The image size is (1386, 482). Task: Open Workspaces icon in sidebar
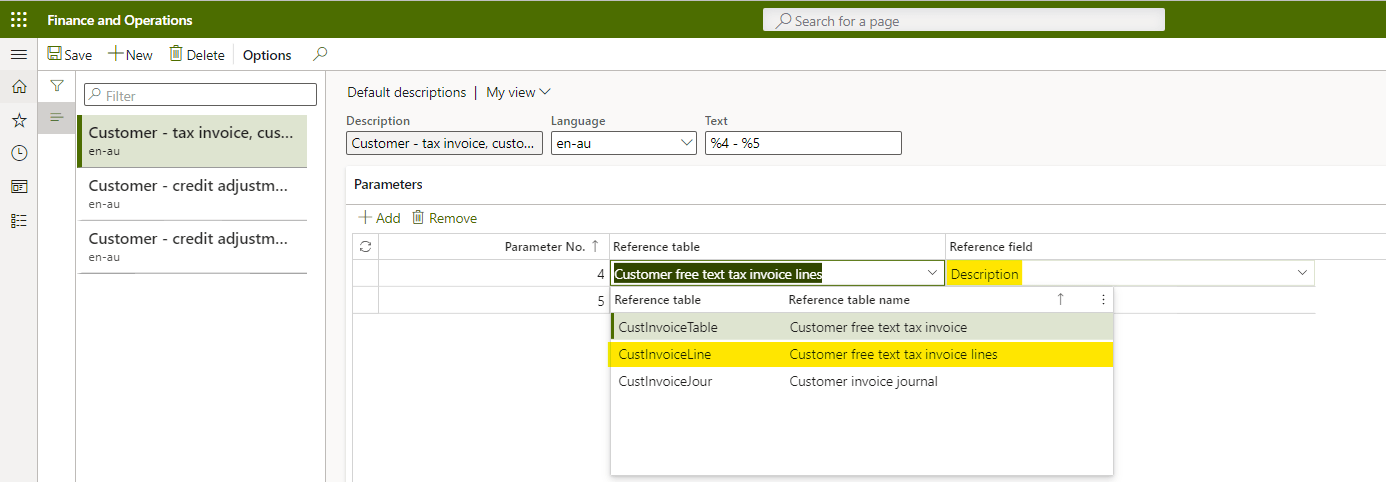(19, 187)
